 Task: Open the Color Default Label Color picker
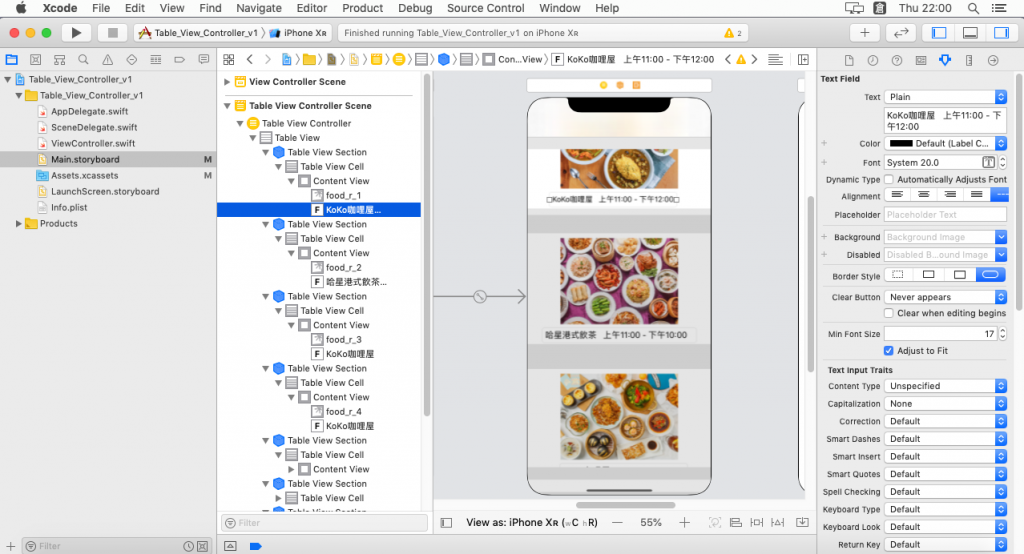click(x=945, y=143)
